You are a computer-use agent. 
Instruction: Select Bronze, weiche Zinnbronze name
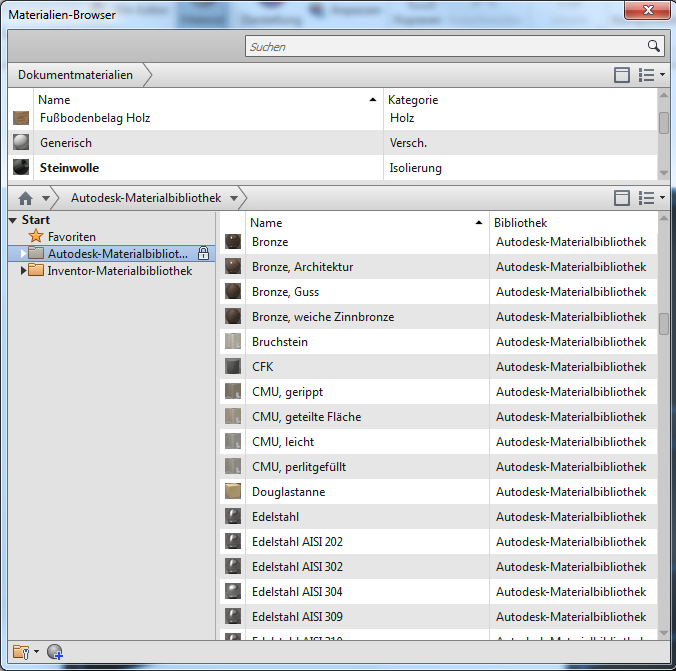(x=323, y=317)
